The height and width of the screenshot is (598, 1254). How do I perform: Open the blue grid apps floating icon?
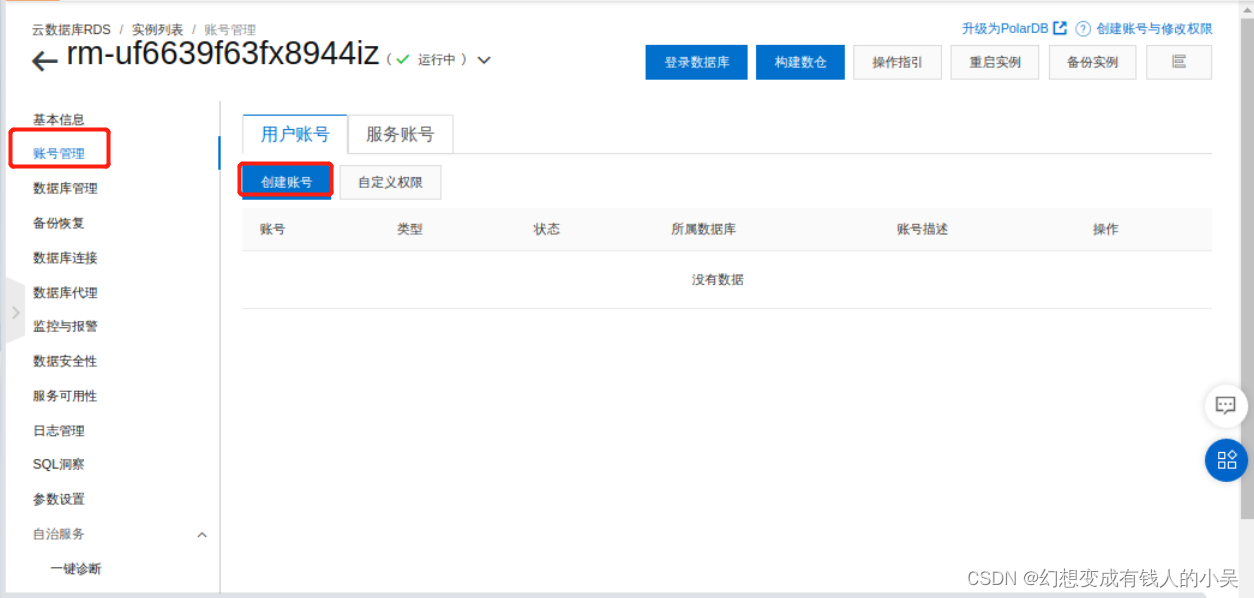pos(1226,460)
